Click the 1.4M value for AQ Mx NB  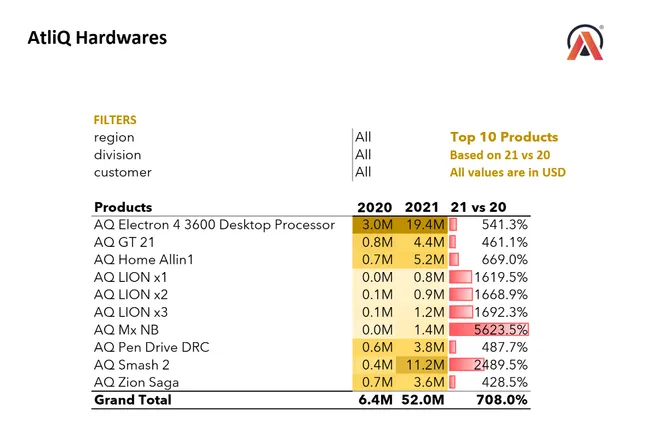tap(429, 330)
